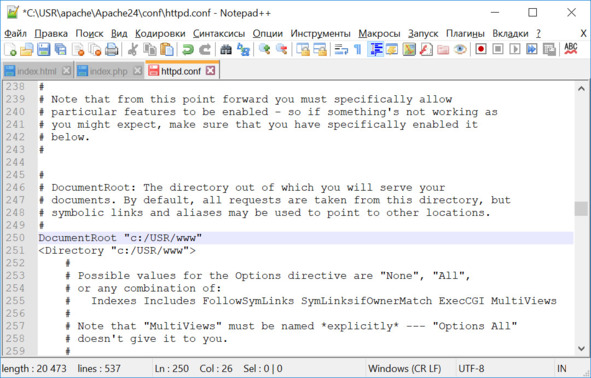Open the Function List icon
The width and height of the screenshot is (591, 378).
point(426,49)
